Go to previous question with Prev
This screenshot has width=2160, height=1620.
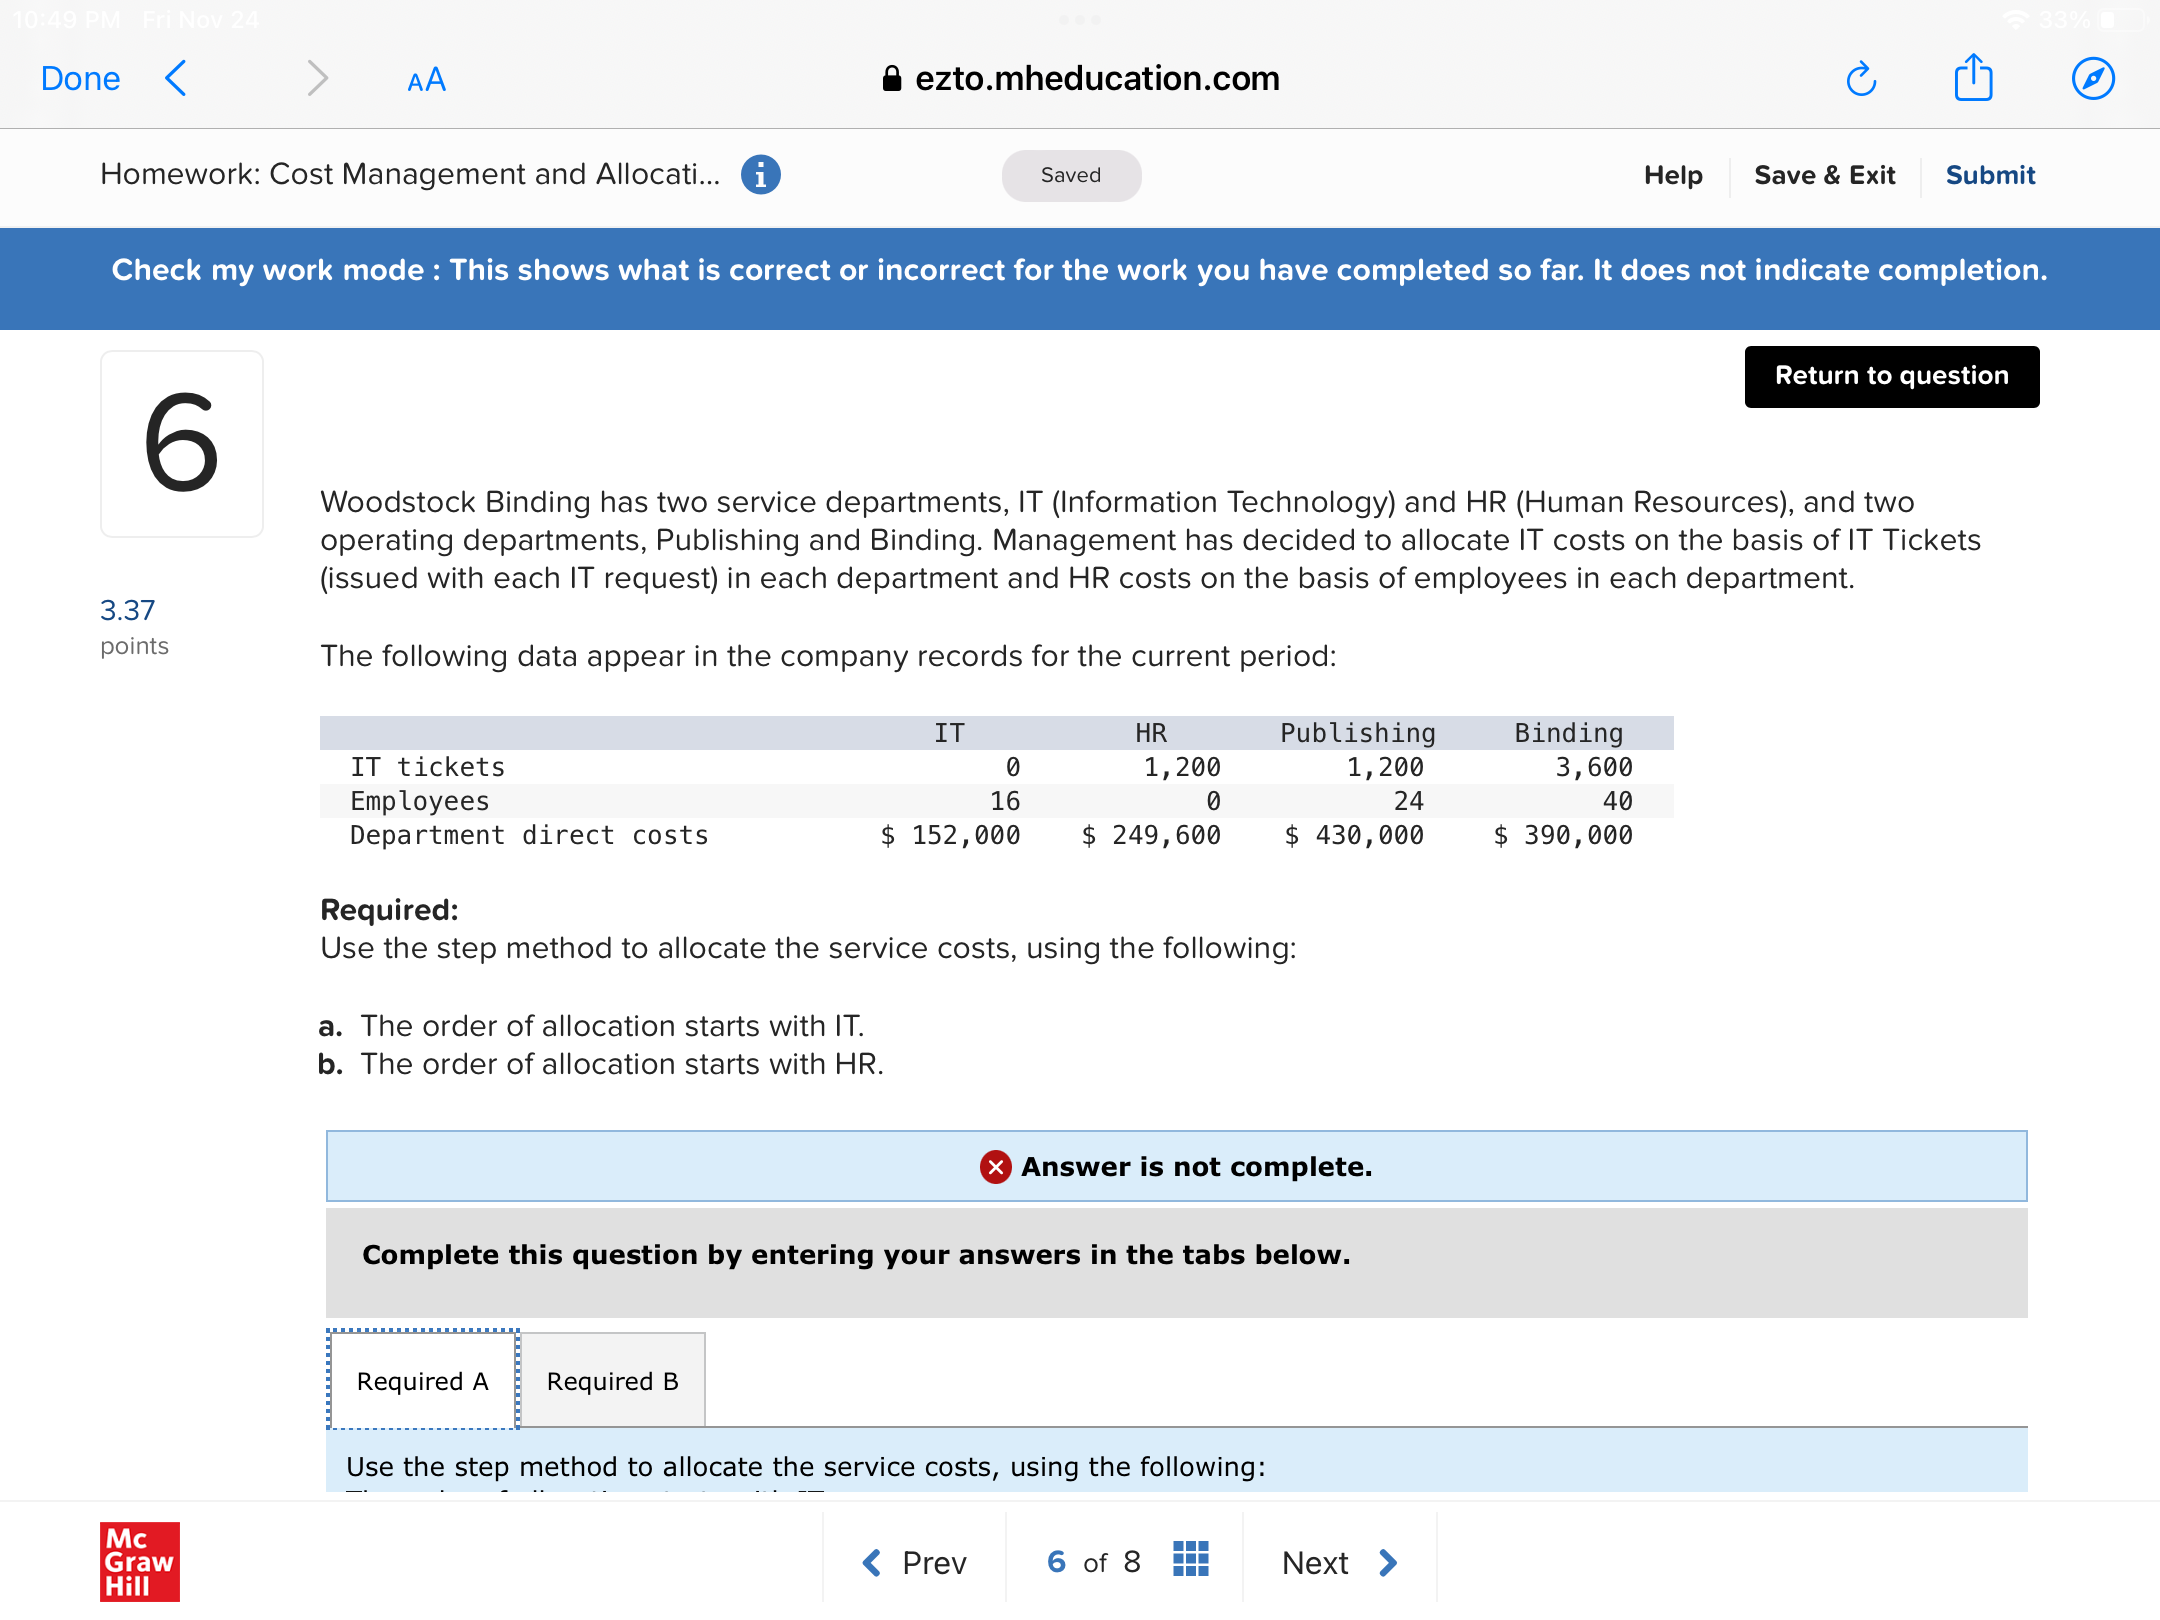tap(915, 1562)
